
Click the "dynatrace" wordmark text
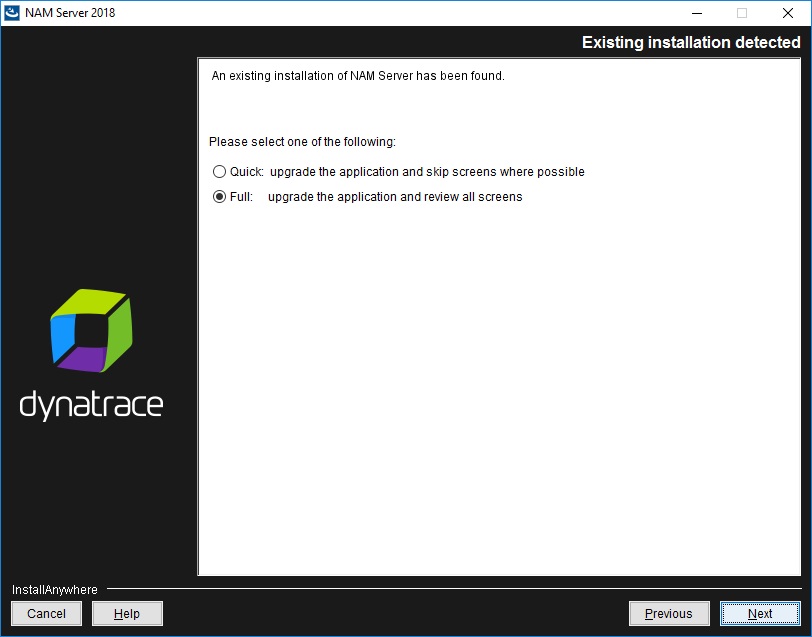91,405
